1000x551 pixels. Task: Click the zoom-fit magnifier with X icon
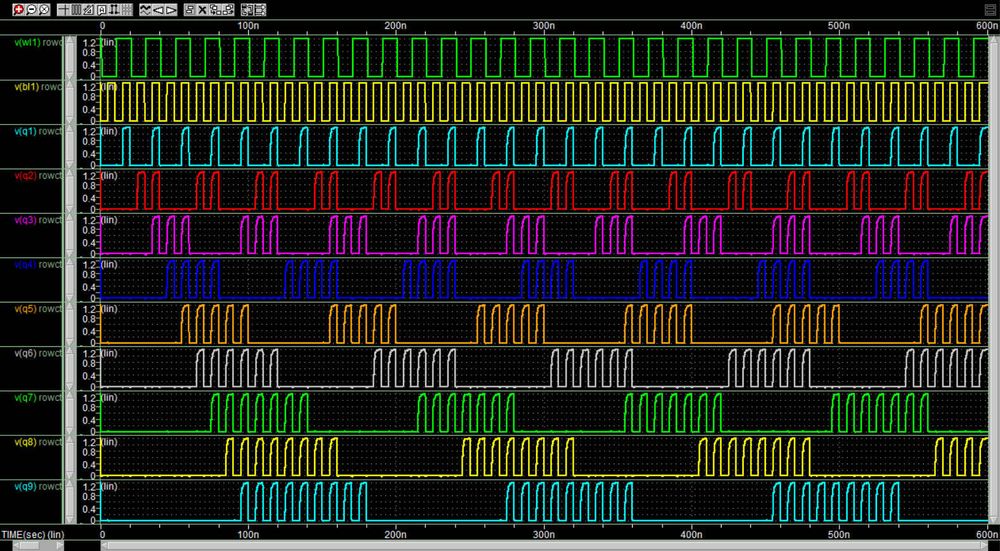click(x=44, y=9)
